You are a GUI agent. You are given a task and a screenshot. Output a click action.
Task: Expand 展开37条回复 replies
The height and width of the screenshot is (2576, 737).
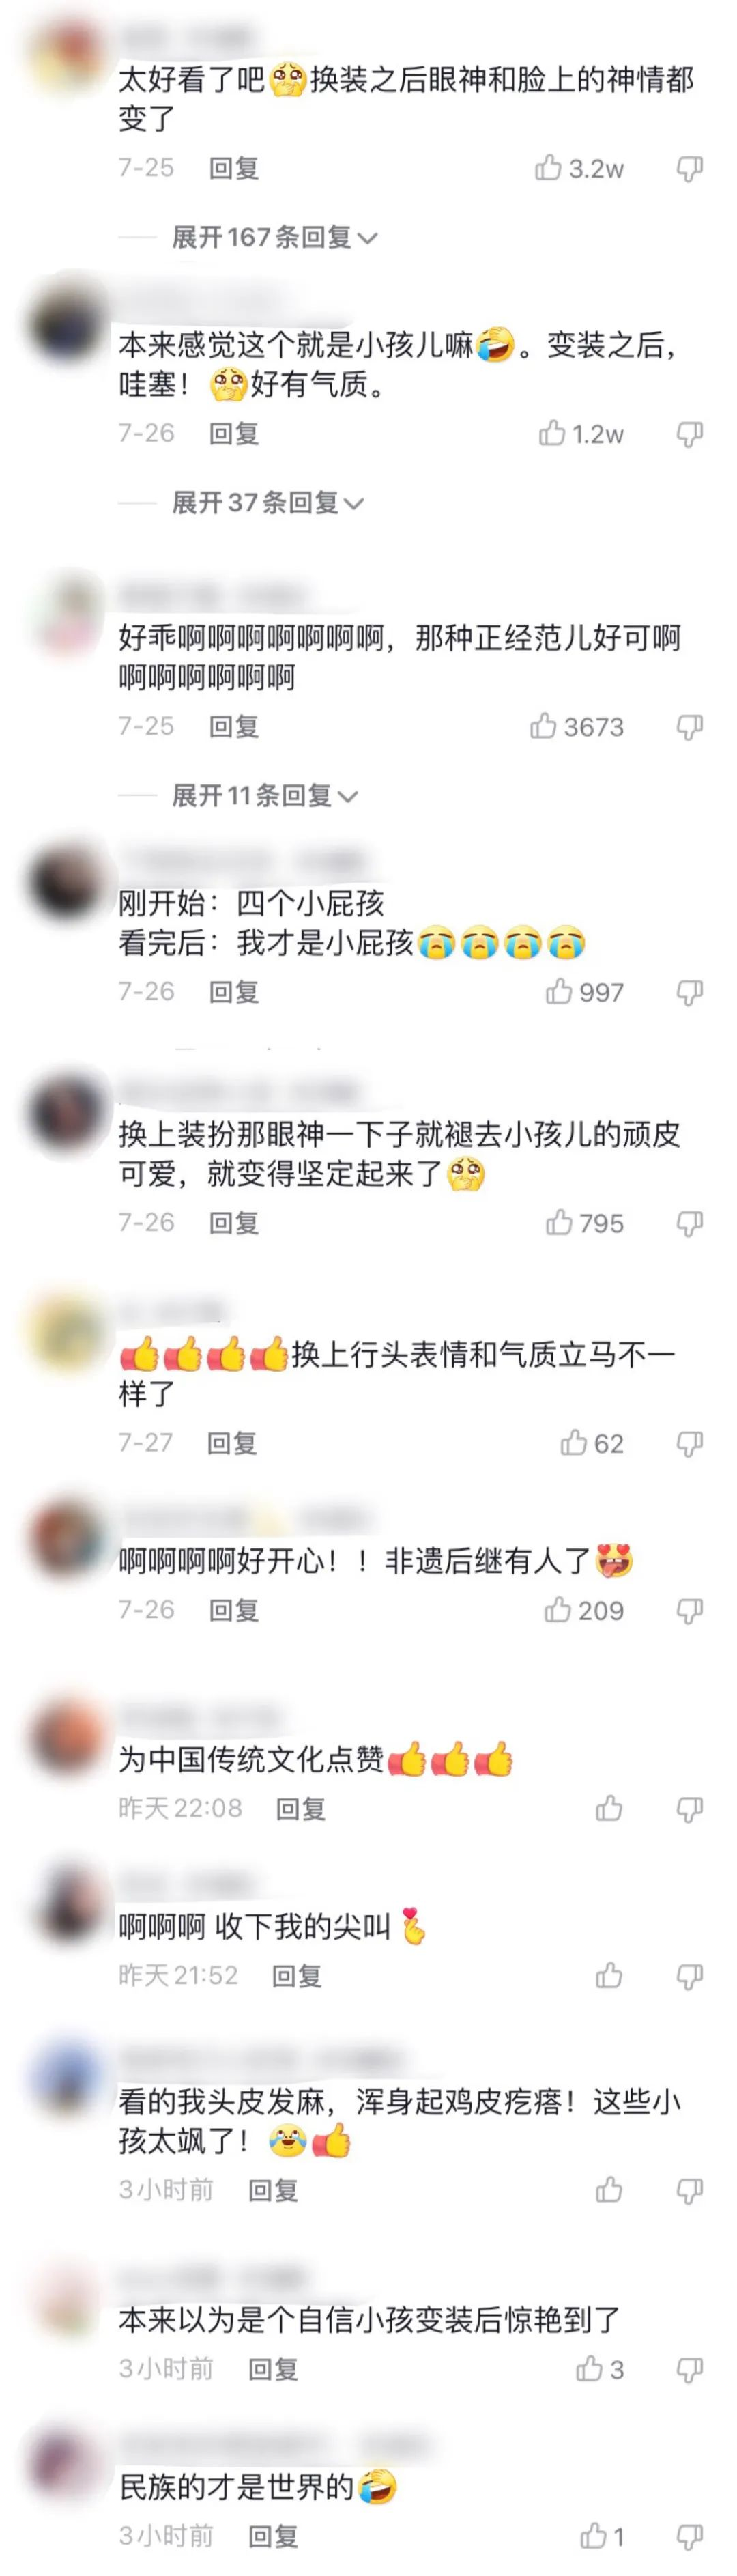267,502
